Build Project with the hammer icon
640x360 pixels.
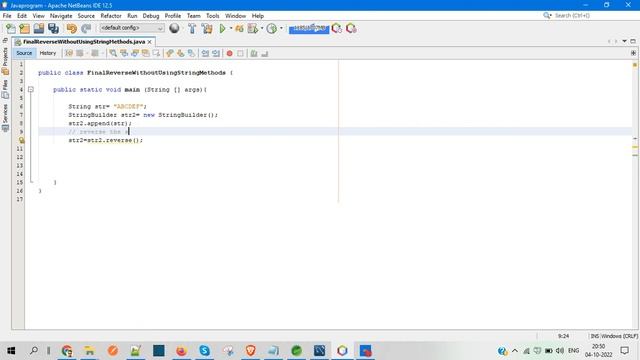(192, 28)
